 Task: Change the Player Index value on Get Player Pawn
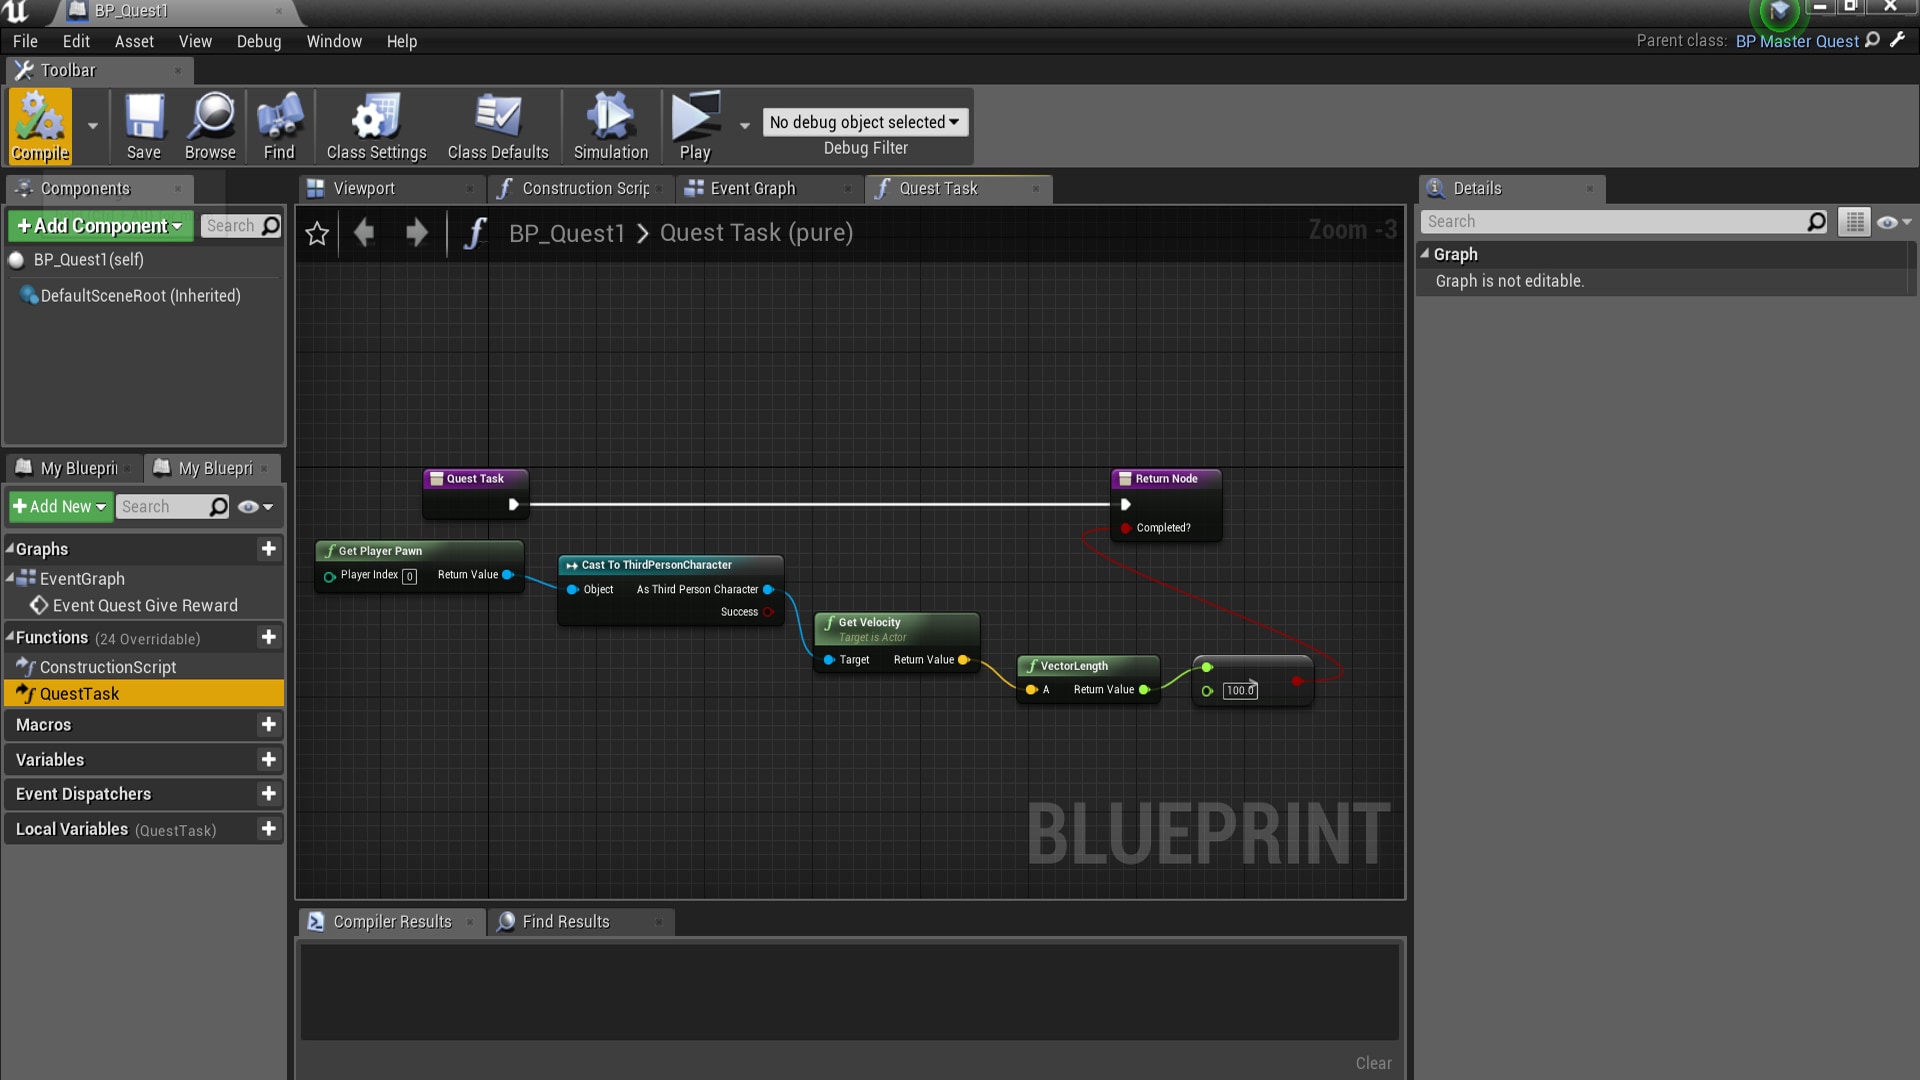410,576
